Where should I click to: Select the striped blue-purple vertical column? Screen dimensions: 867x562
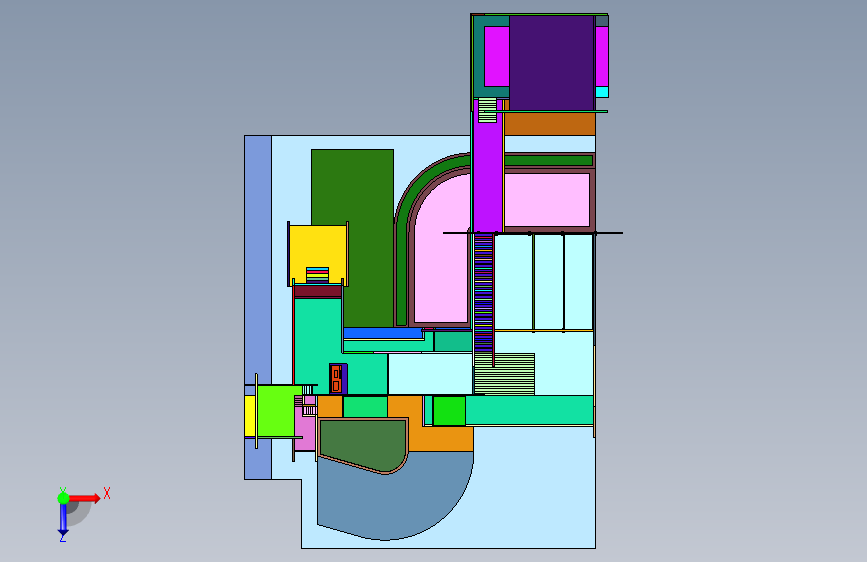[x=483, y=293]
